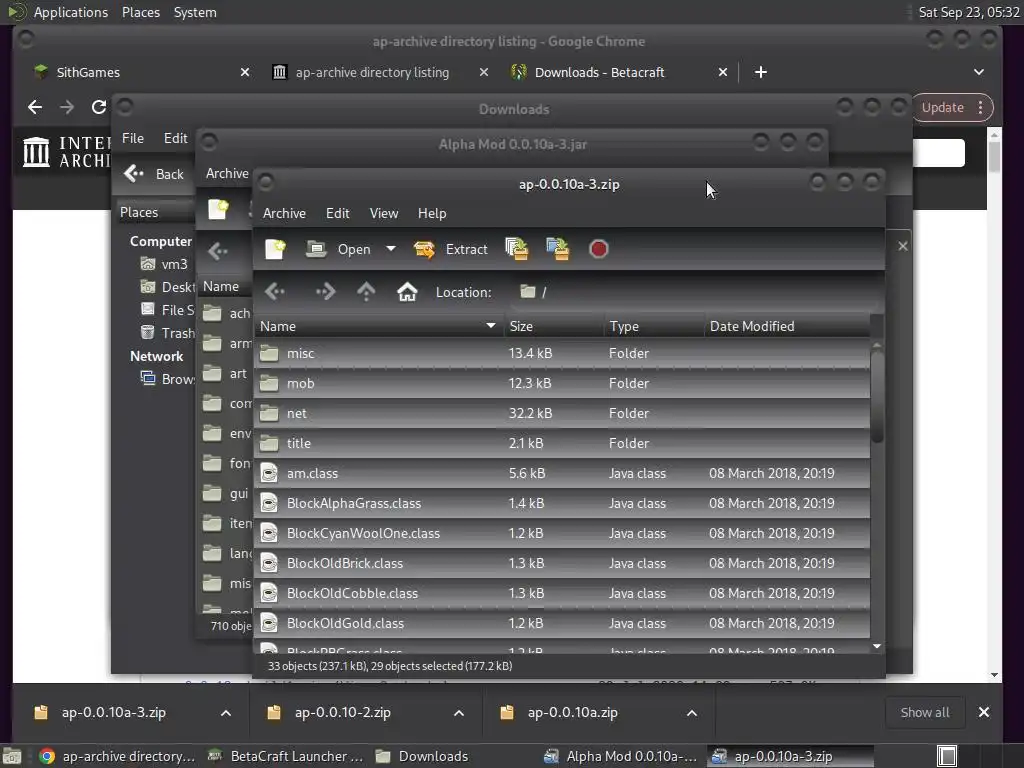Switch to BetaCraft Launcher in taskbar
The width and height of the screenshot is (1024, 768).
(x=285, y=756)
